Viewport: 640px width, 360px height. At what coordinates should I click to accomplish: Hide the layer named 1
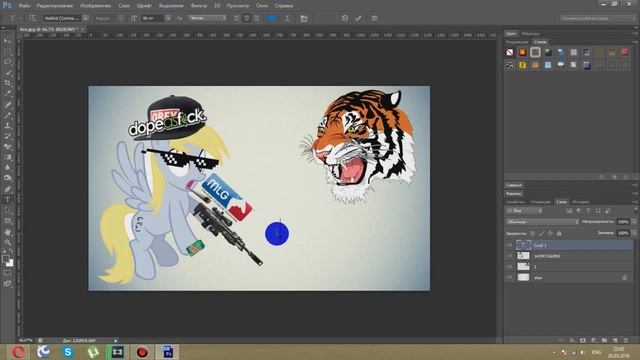click(x=509, y=267)
